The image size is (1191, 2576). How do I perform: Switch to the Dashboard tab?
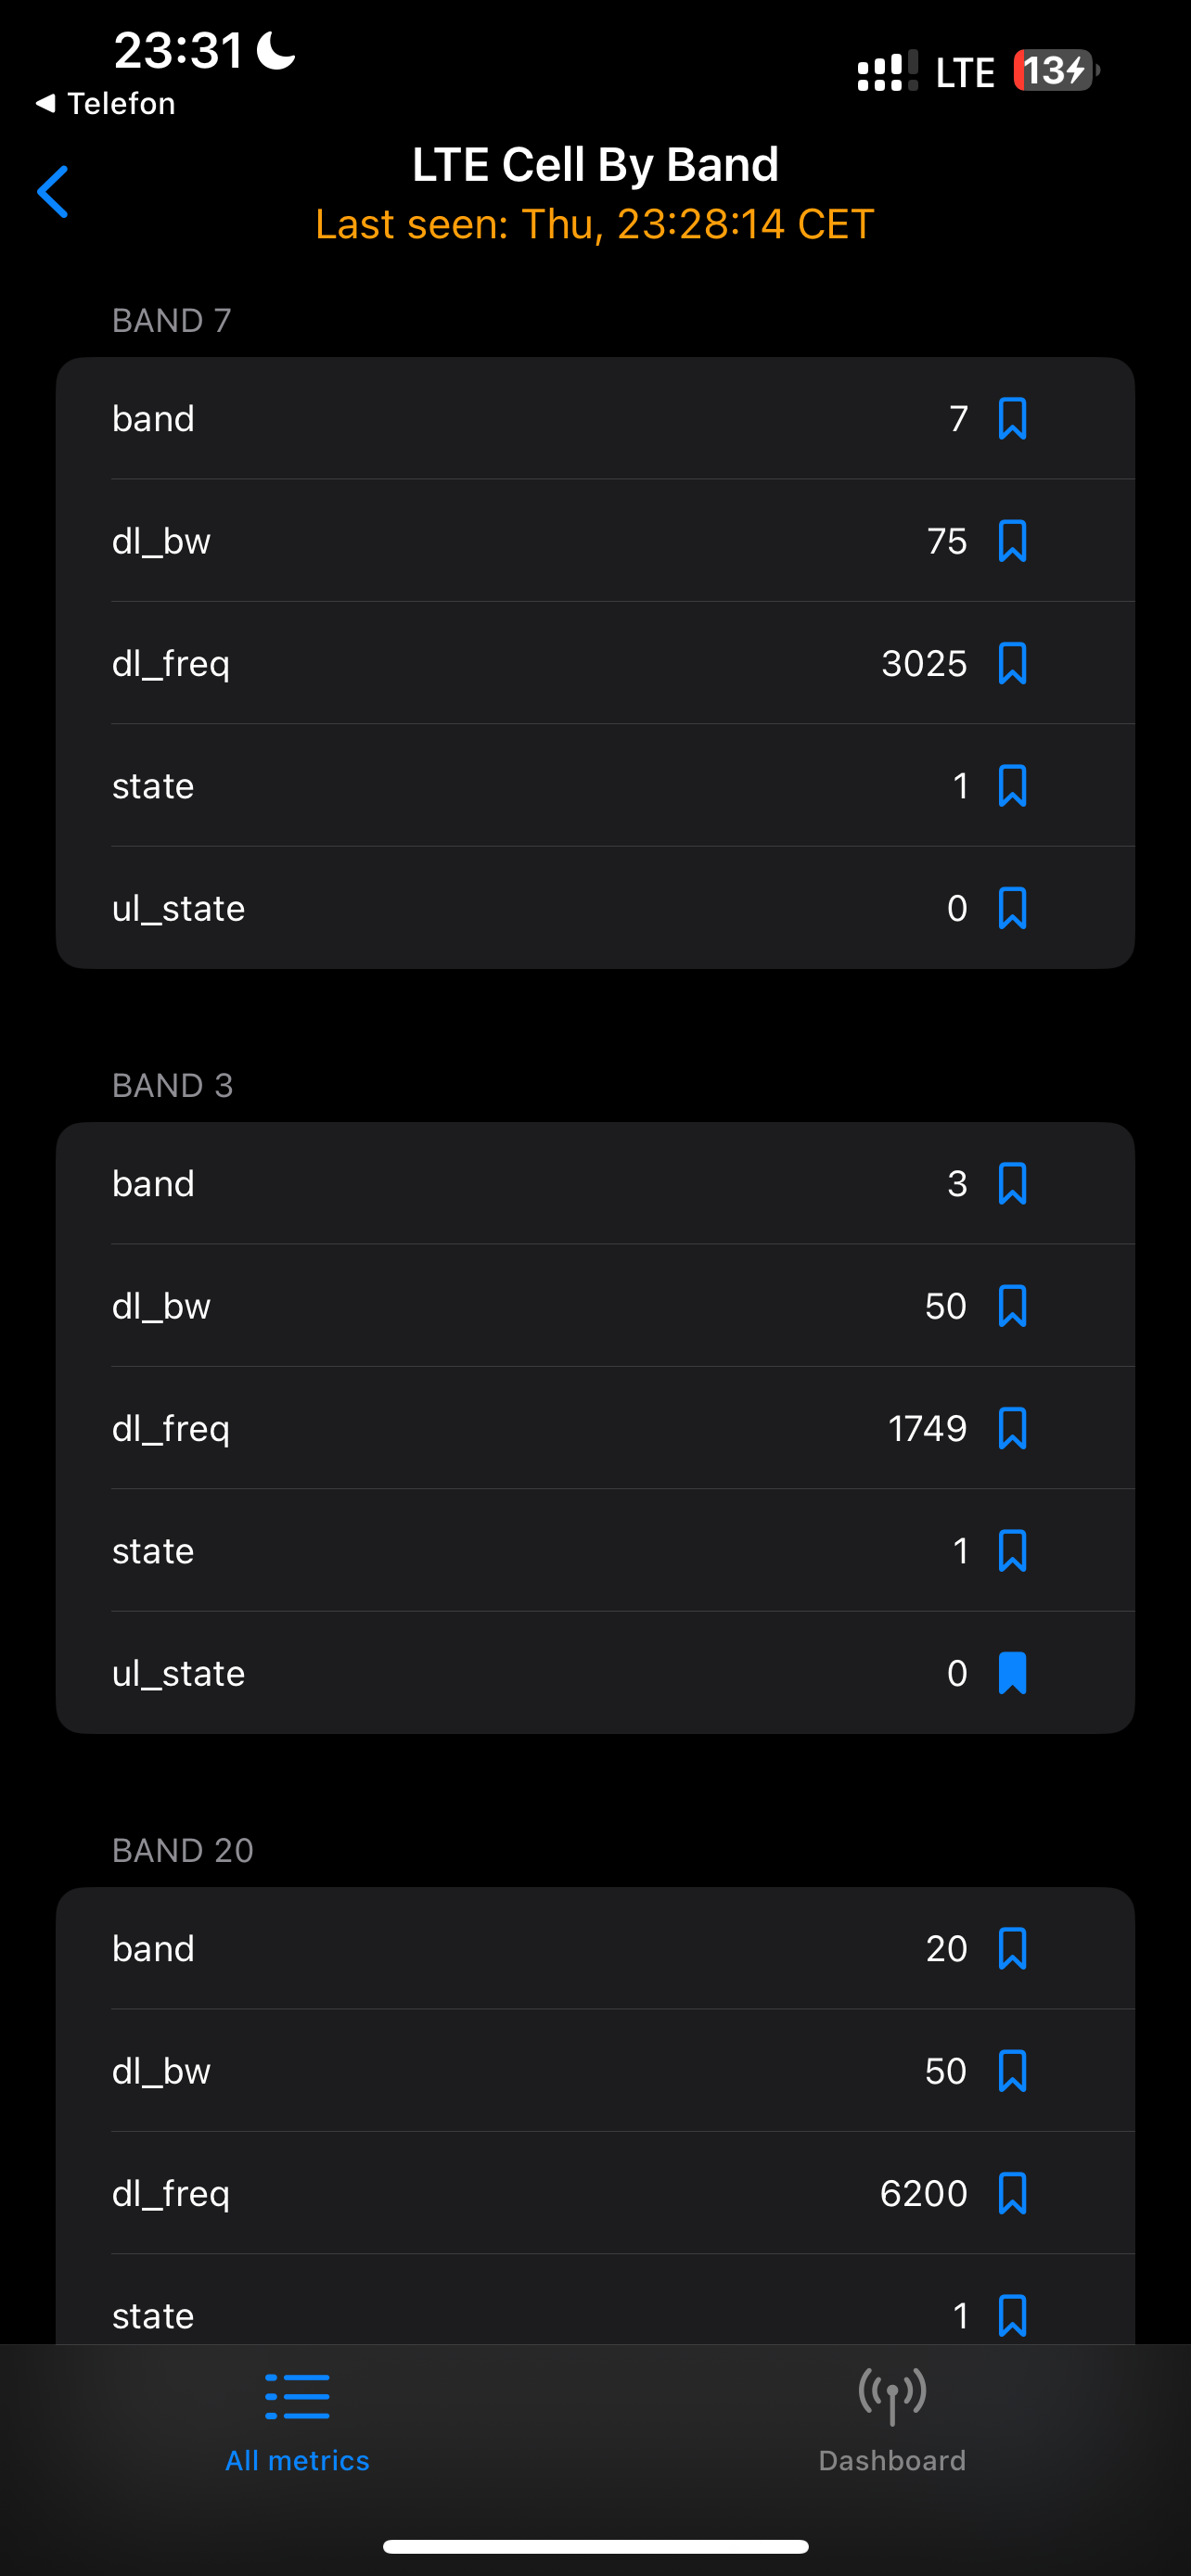tap(892, 2421)
